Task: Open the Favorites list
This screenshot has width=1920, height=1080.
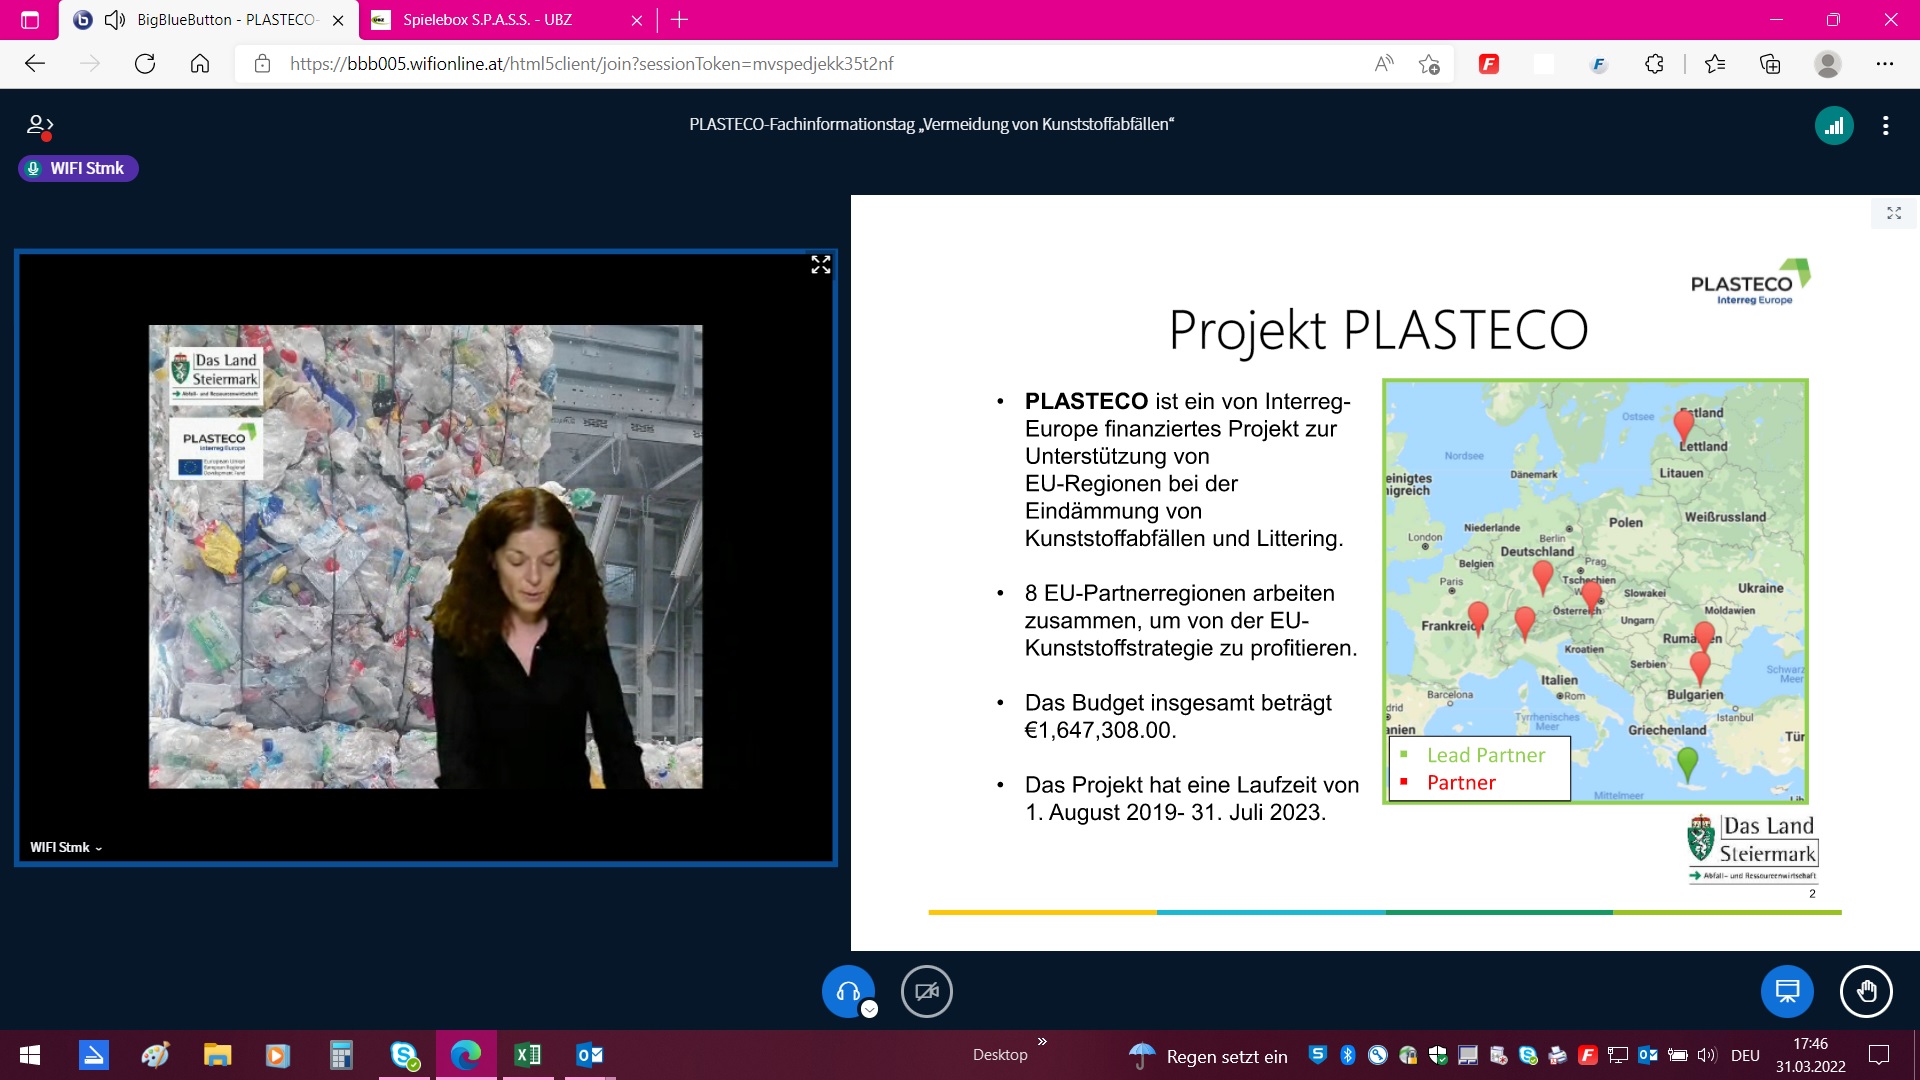Action: [1715, 64]
